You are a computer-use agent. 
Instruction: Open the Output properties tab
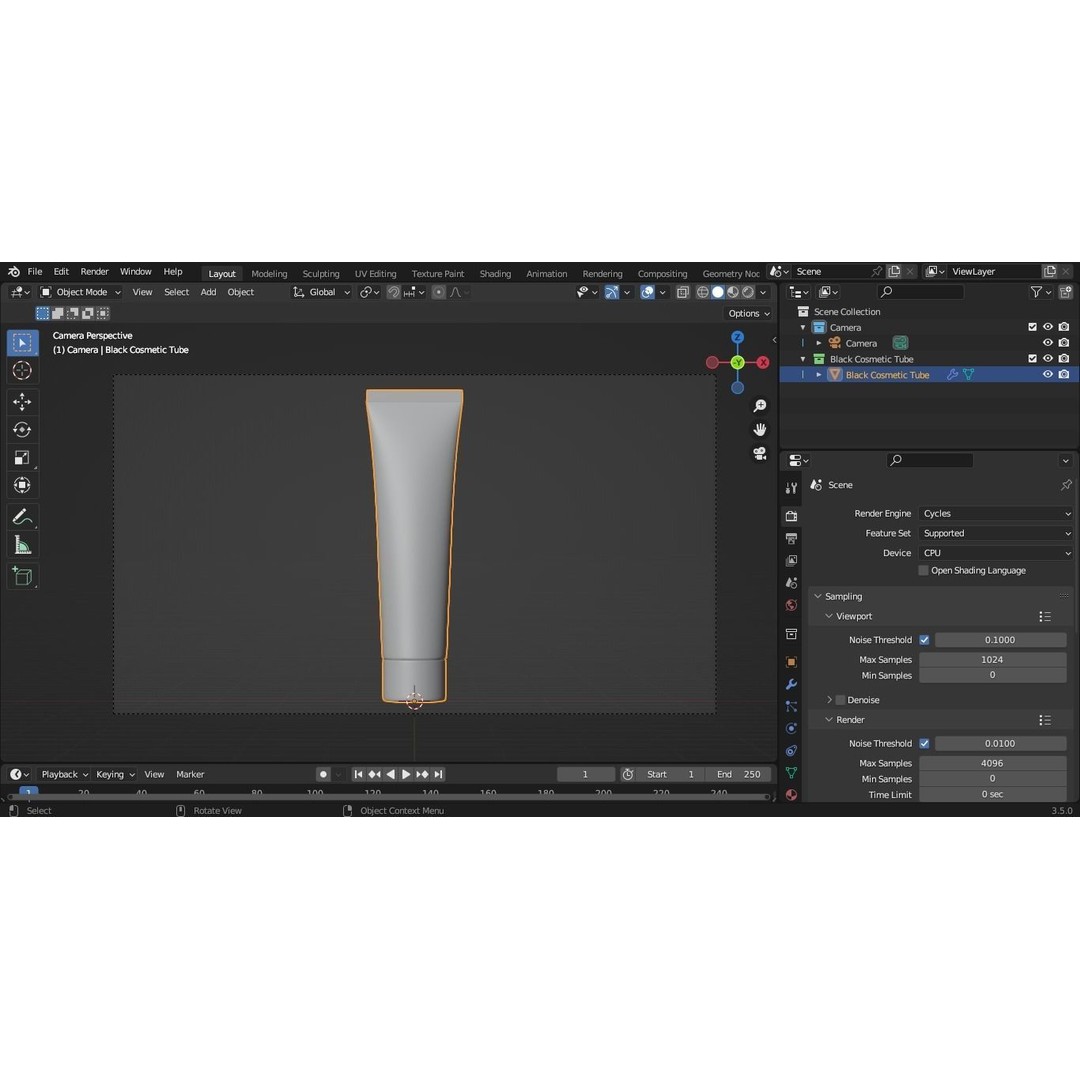click(x=791, y=539)
